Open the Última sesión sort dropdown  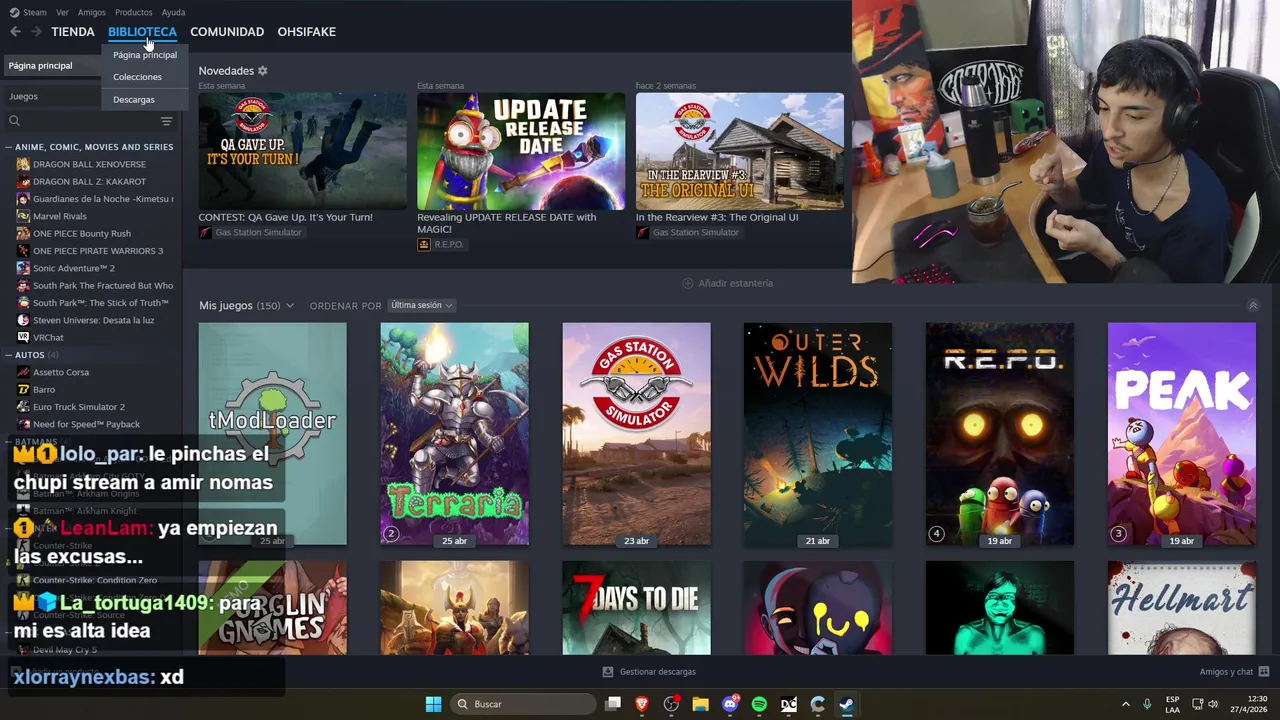pos(421,305)
